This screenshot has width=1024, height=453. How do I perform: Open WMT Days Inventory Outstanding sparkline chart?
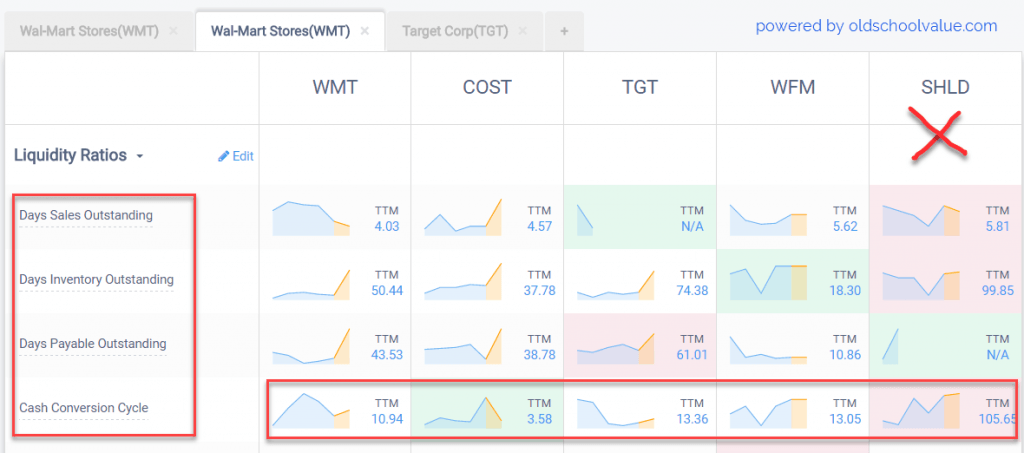click(311, 284)
